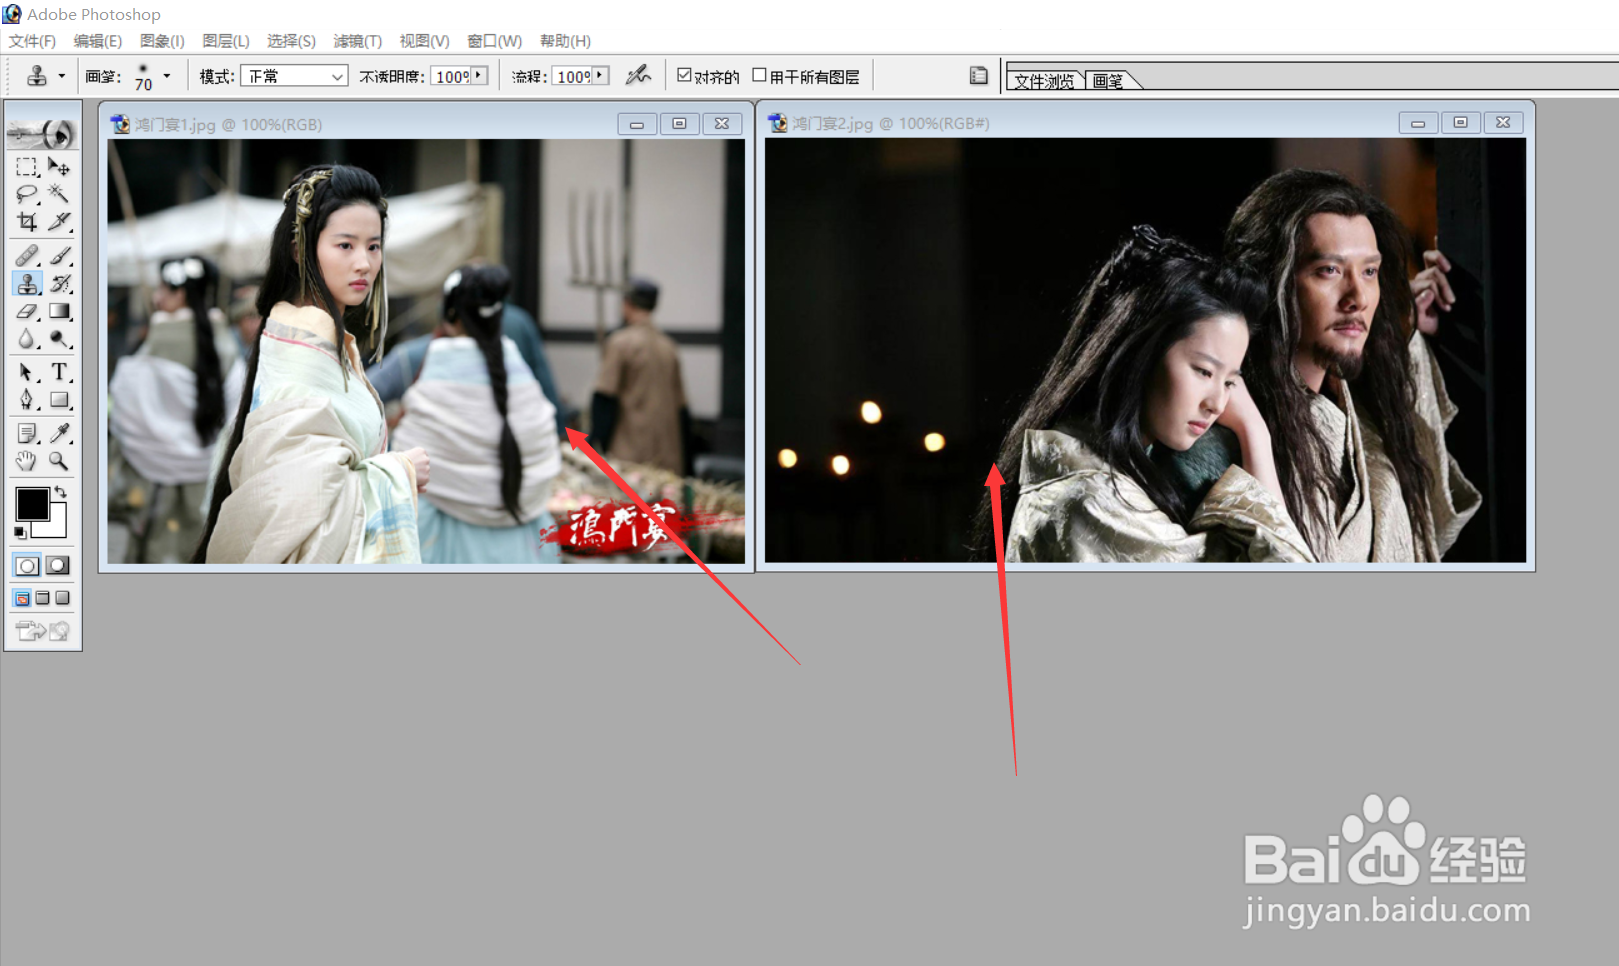Select the Hand tool
This screenshot has height=966, width=1619.
(27, 461)
